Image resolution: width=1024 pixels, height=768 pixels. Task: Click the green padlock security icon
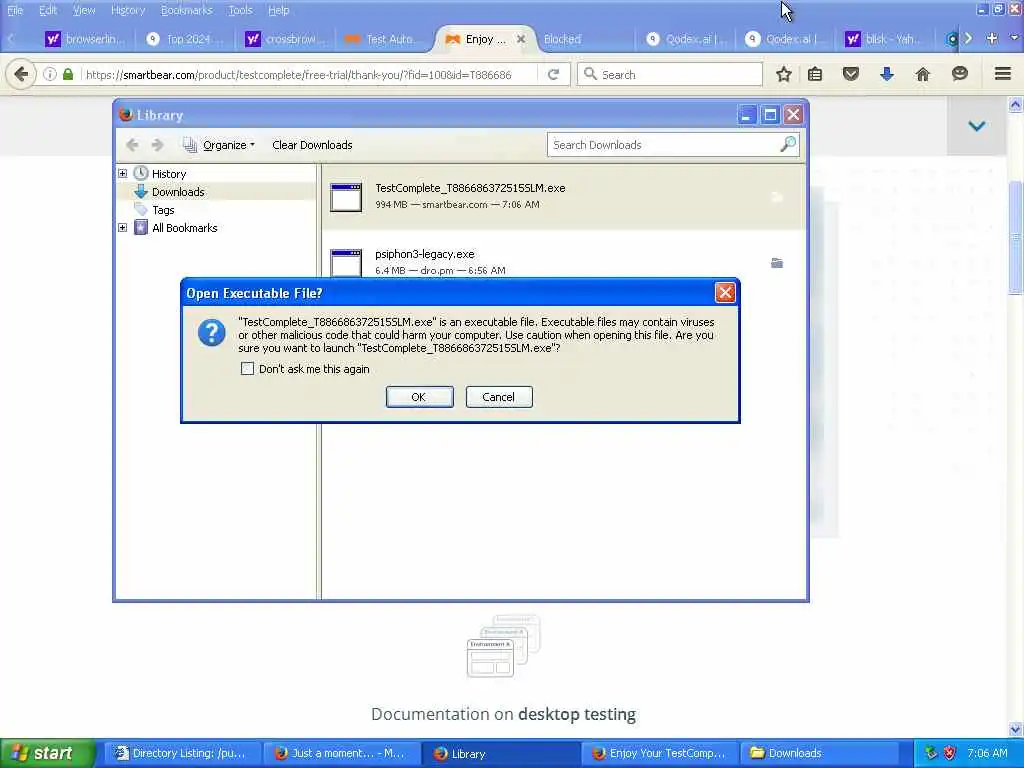click(68, 74)
